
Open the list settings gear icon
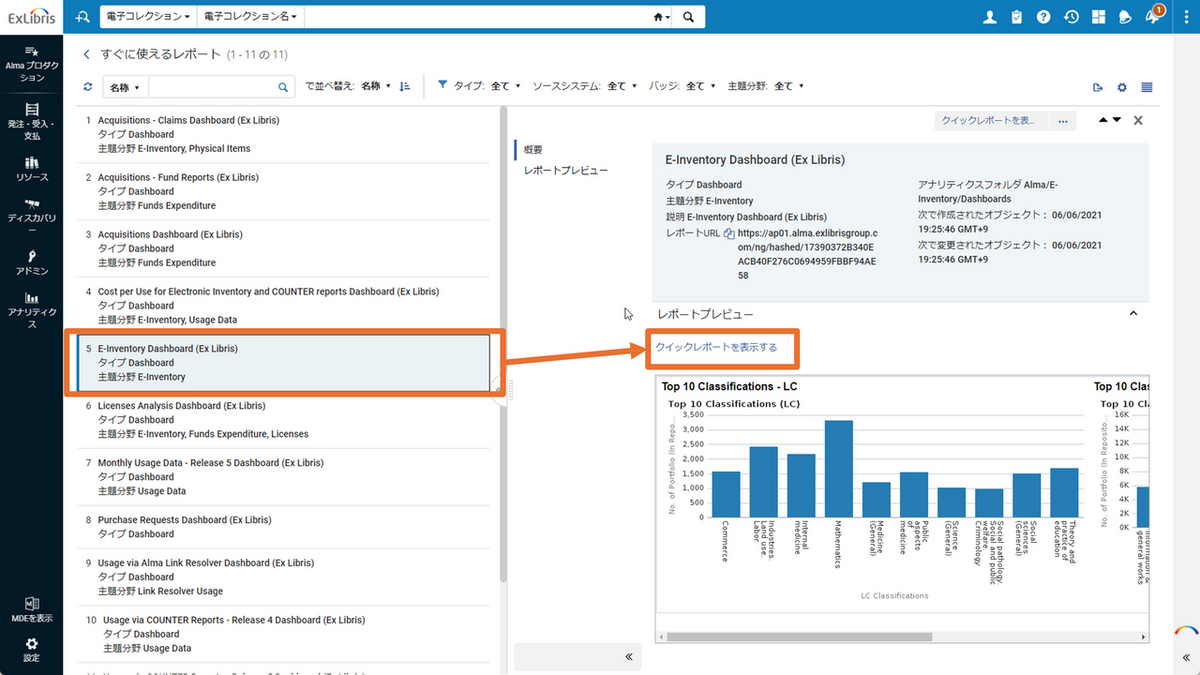coord(1122,87)
